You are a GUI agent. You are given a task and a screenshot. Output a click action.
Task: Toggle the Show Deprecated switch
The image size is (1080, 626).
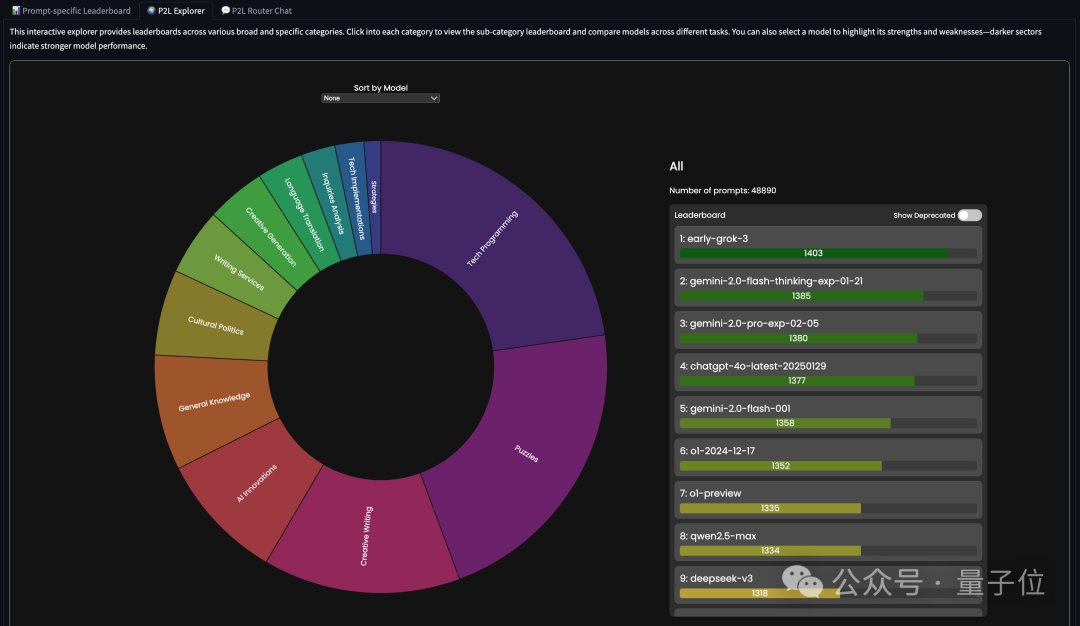point(970,216)
